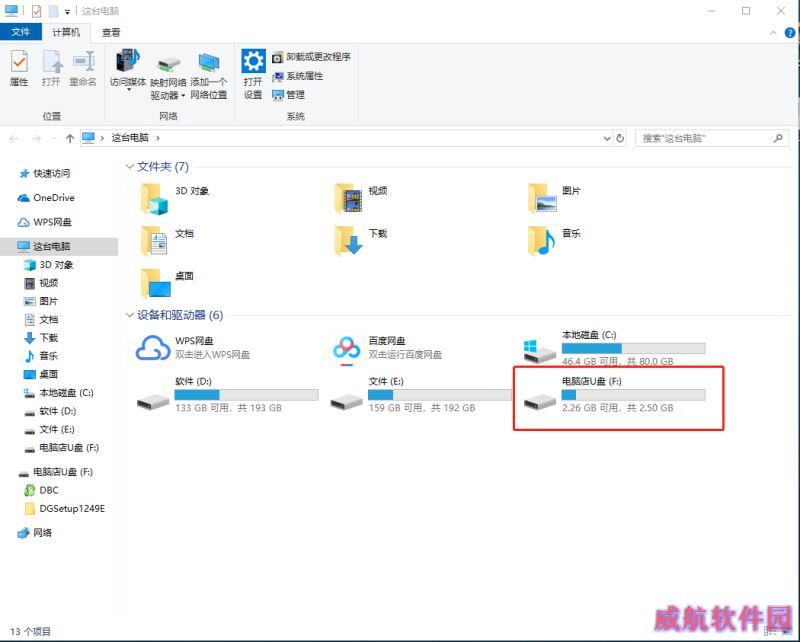The image size is (800, 642).
Task: Click the 重命名 (Rename) ribbon icon
Action: pos(83,68)
